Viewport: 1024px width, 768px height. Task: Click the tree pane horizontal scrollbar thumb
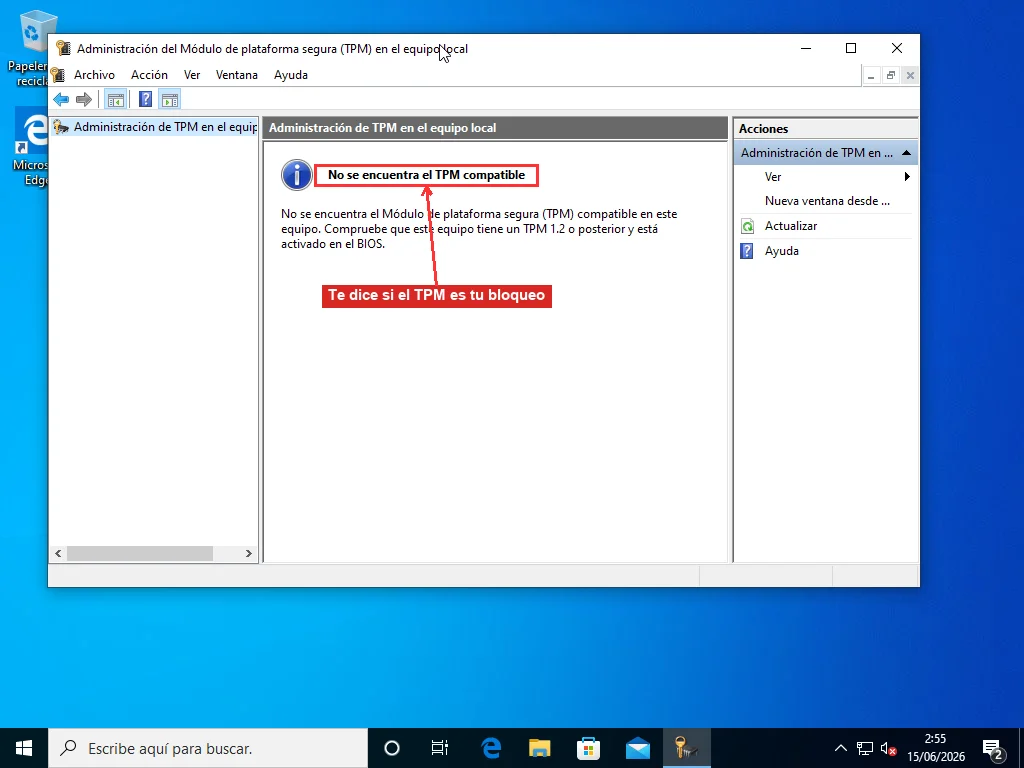140,553
